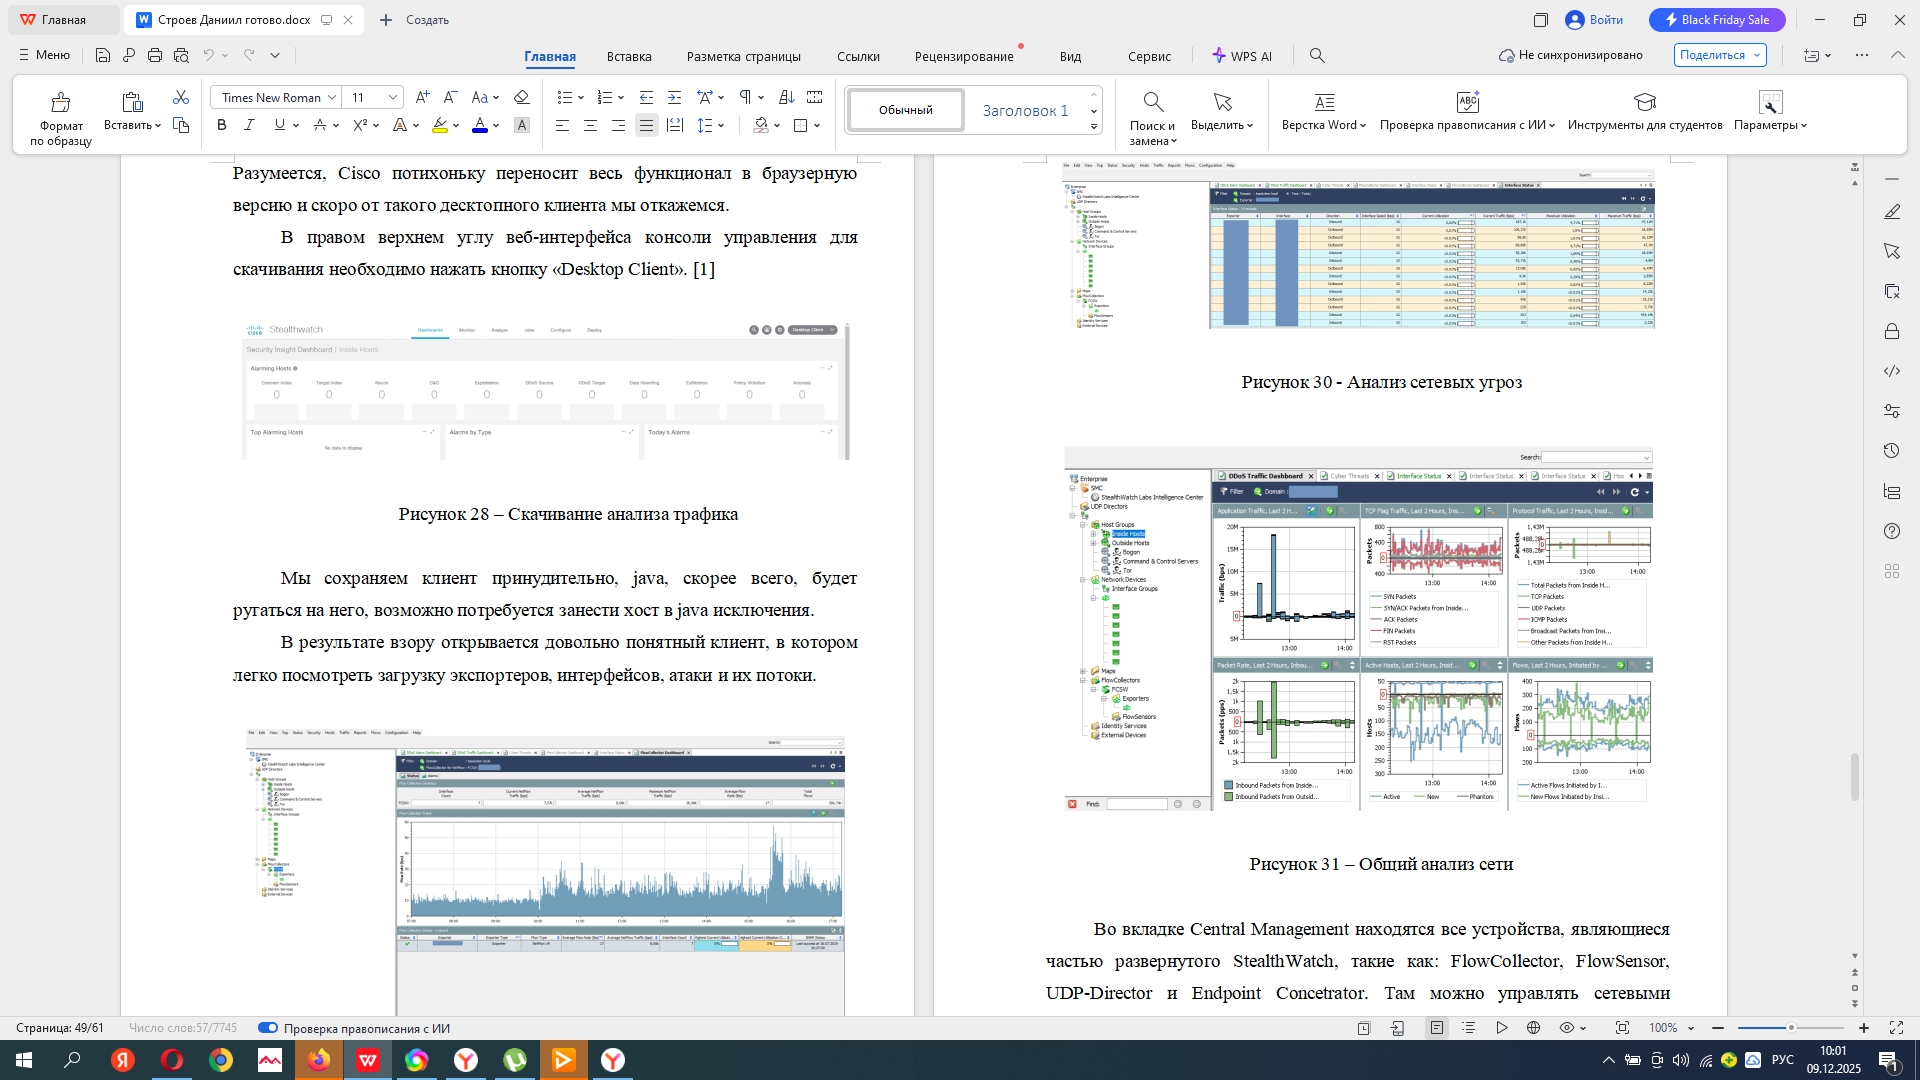Select justify text alignment

[x=647, y=125]
